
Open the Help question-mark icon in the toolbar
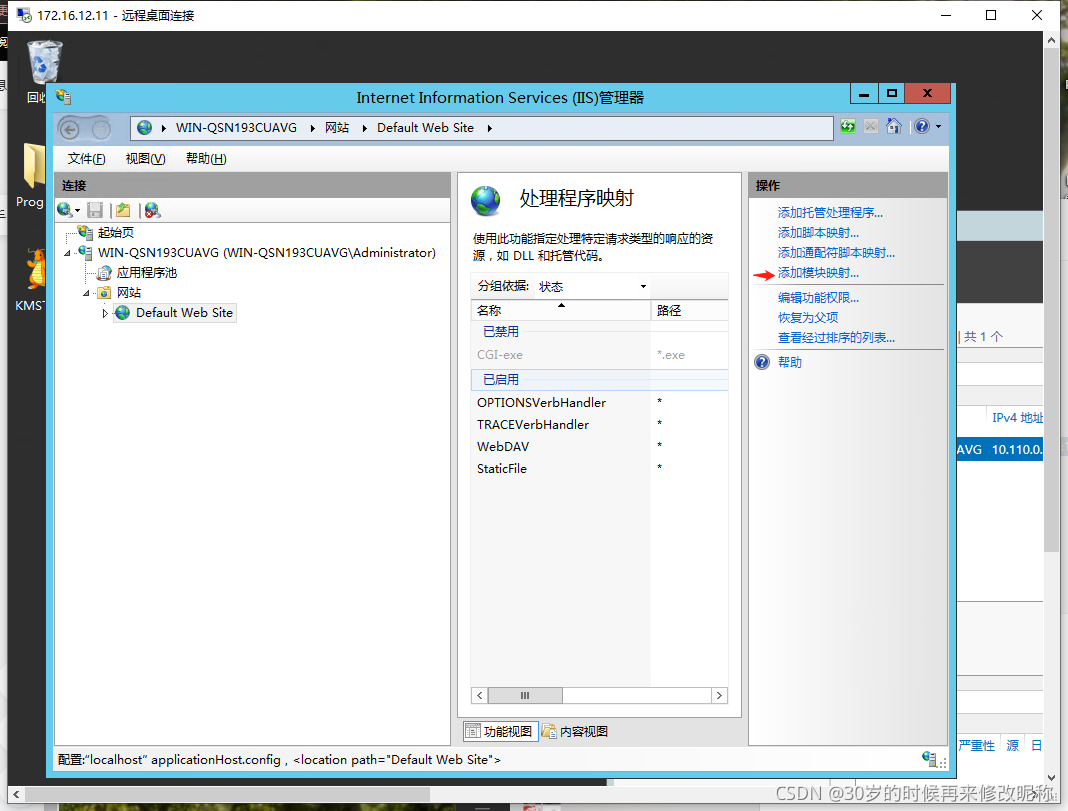922,127
